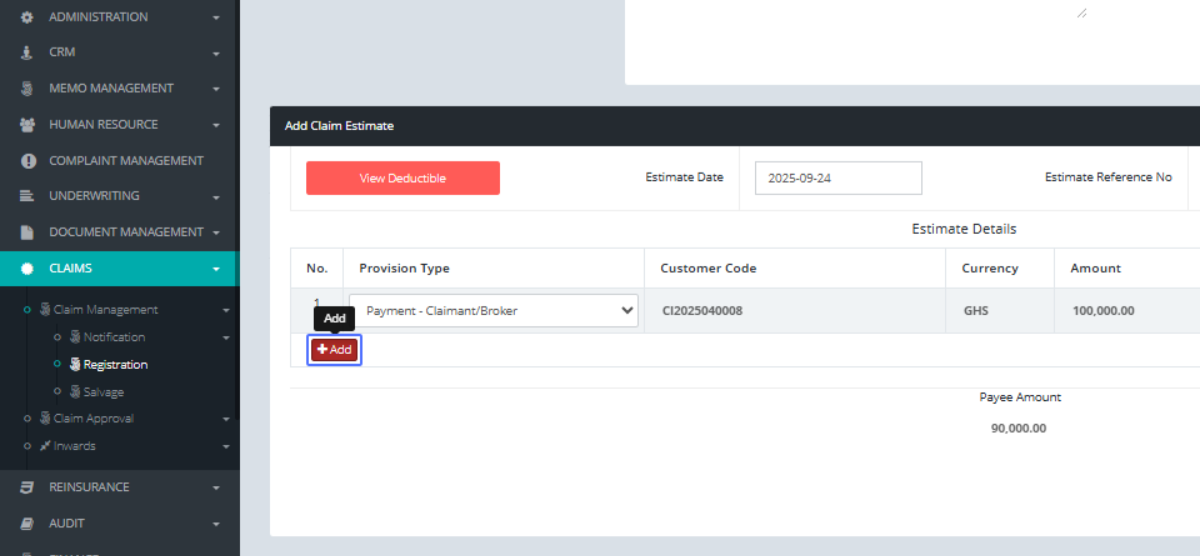The height and width of the screenshot is (556, 1200).
Task: Open Notification submenu item
Action: (113, 337)
